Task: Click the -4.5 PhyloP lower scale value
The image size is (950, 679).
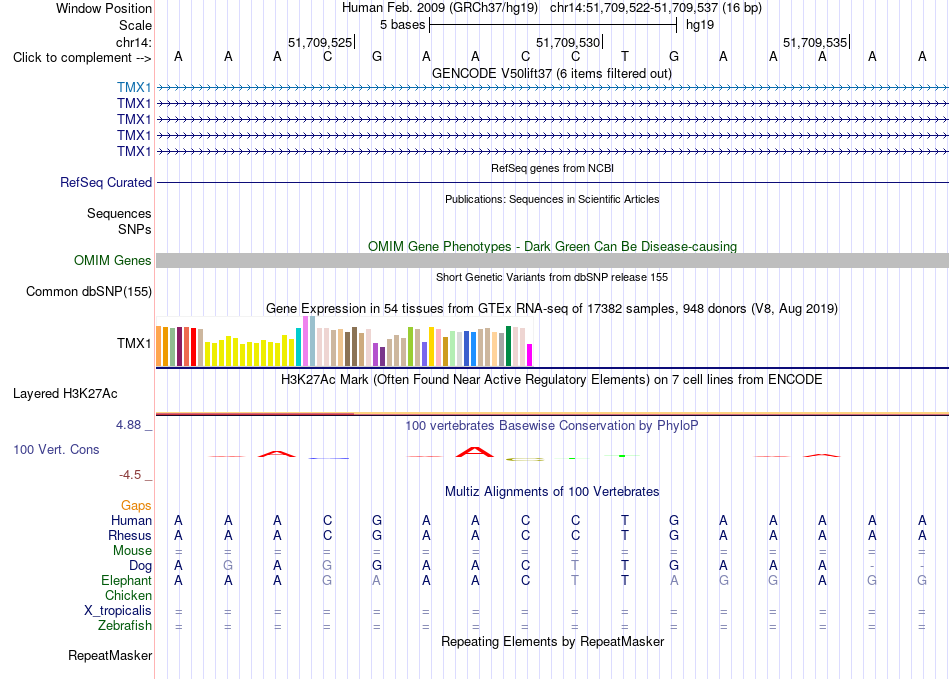Action: pos(130,475)
